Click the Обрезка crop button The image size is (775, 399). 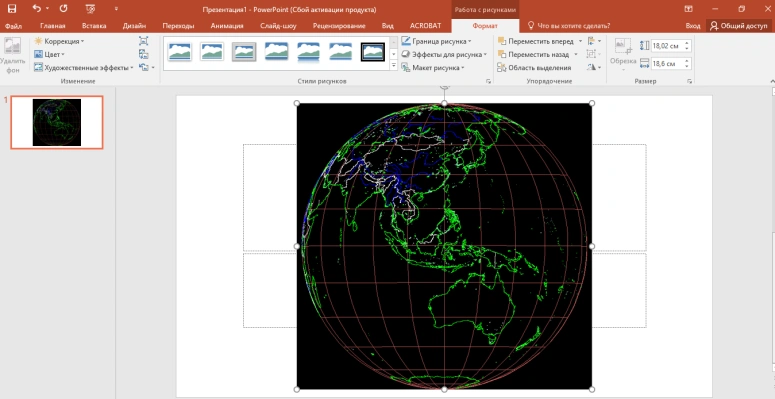[x=623, y=53]
